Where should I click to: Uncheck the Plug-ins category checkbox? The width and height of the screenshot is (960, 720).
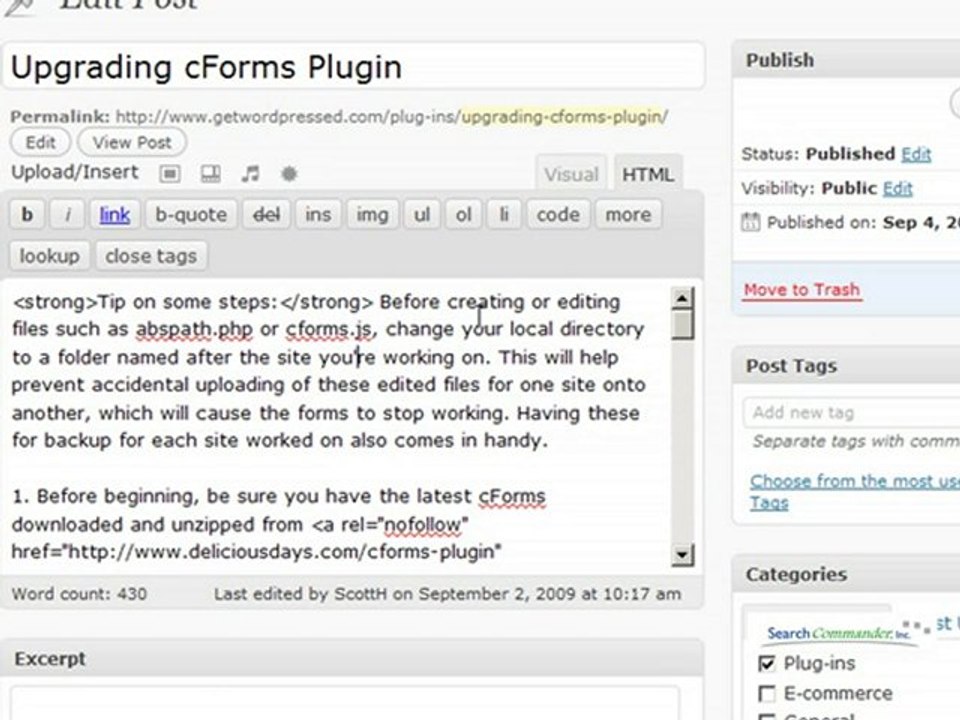(767, 663)
